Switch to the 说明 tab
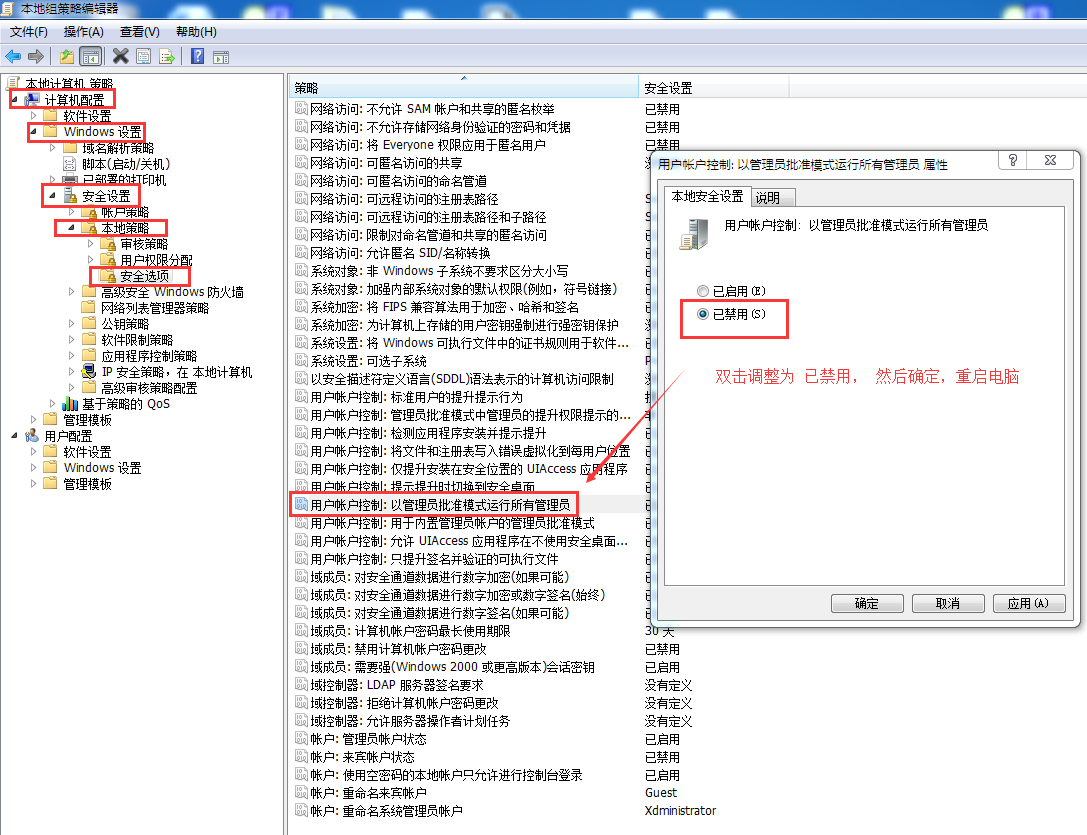This screenshot has width=1087, height=835. [x=768, y=197]
